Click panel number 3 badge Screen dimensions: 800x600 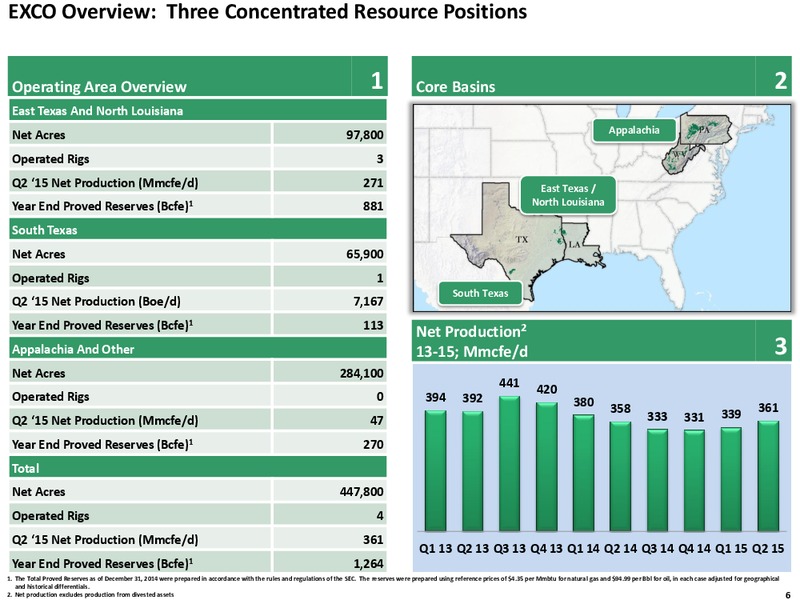[x=781, y=346]
